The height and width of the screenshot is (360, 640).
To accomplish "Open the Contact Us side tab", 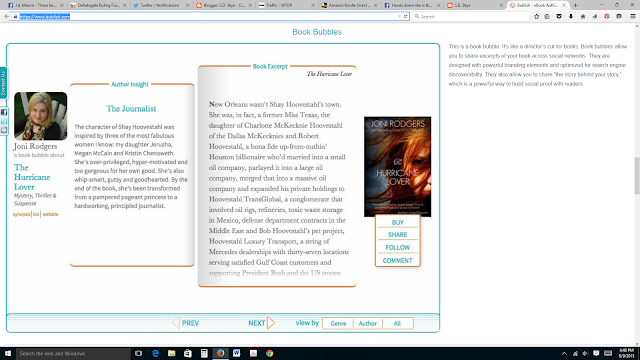I will click(3, 83).
